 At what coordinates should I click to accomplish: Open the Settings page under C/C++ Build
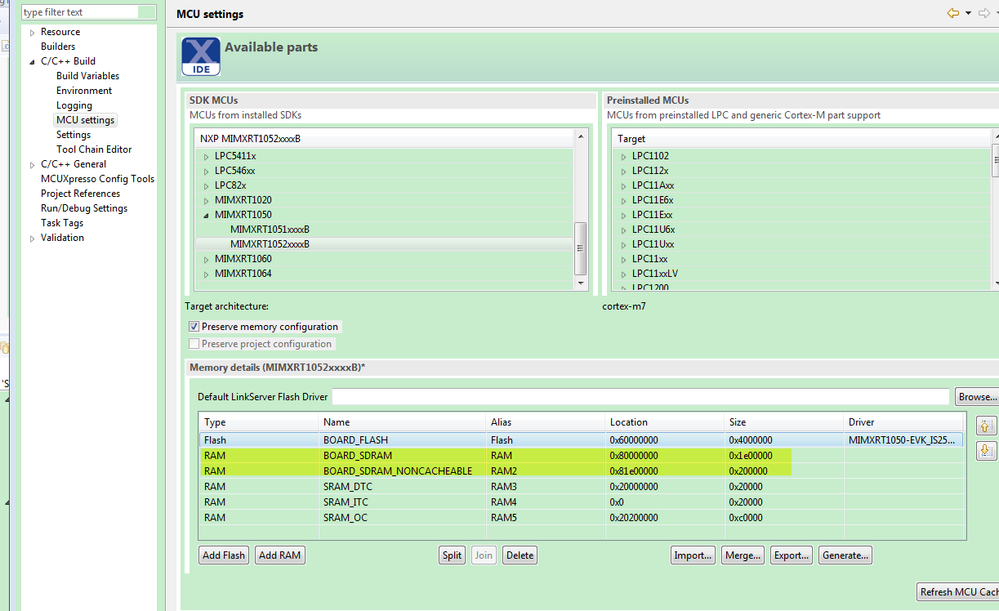pyautogui.click(x=73, y=134)
